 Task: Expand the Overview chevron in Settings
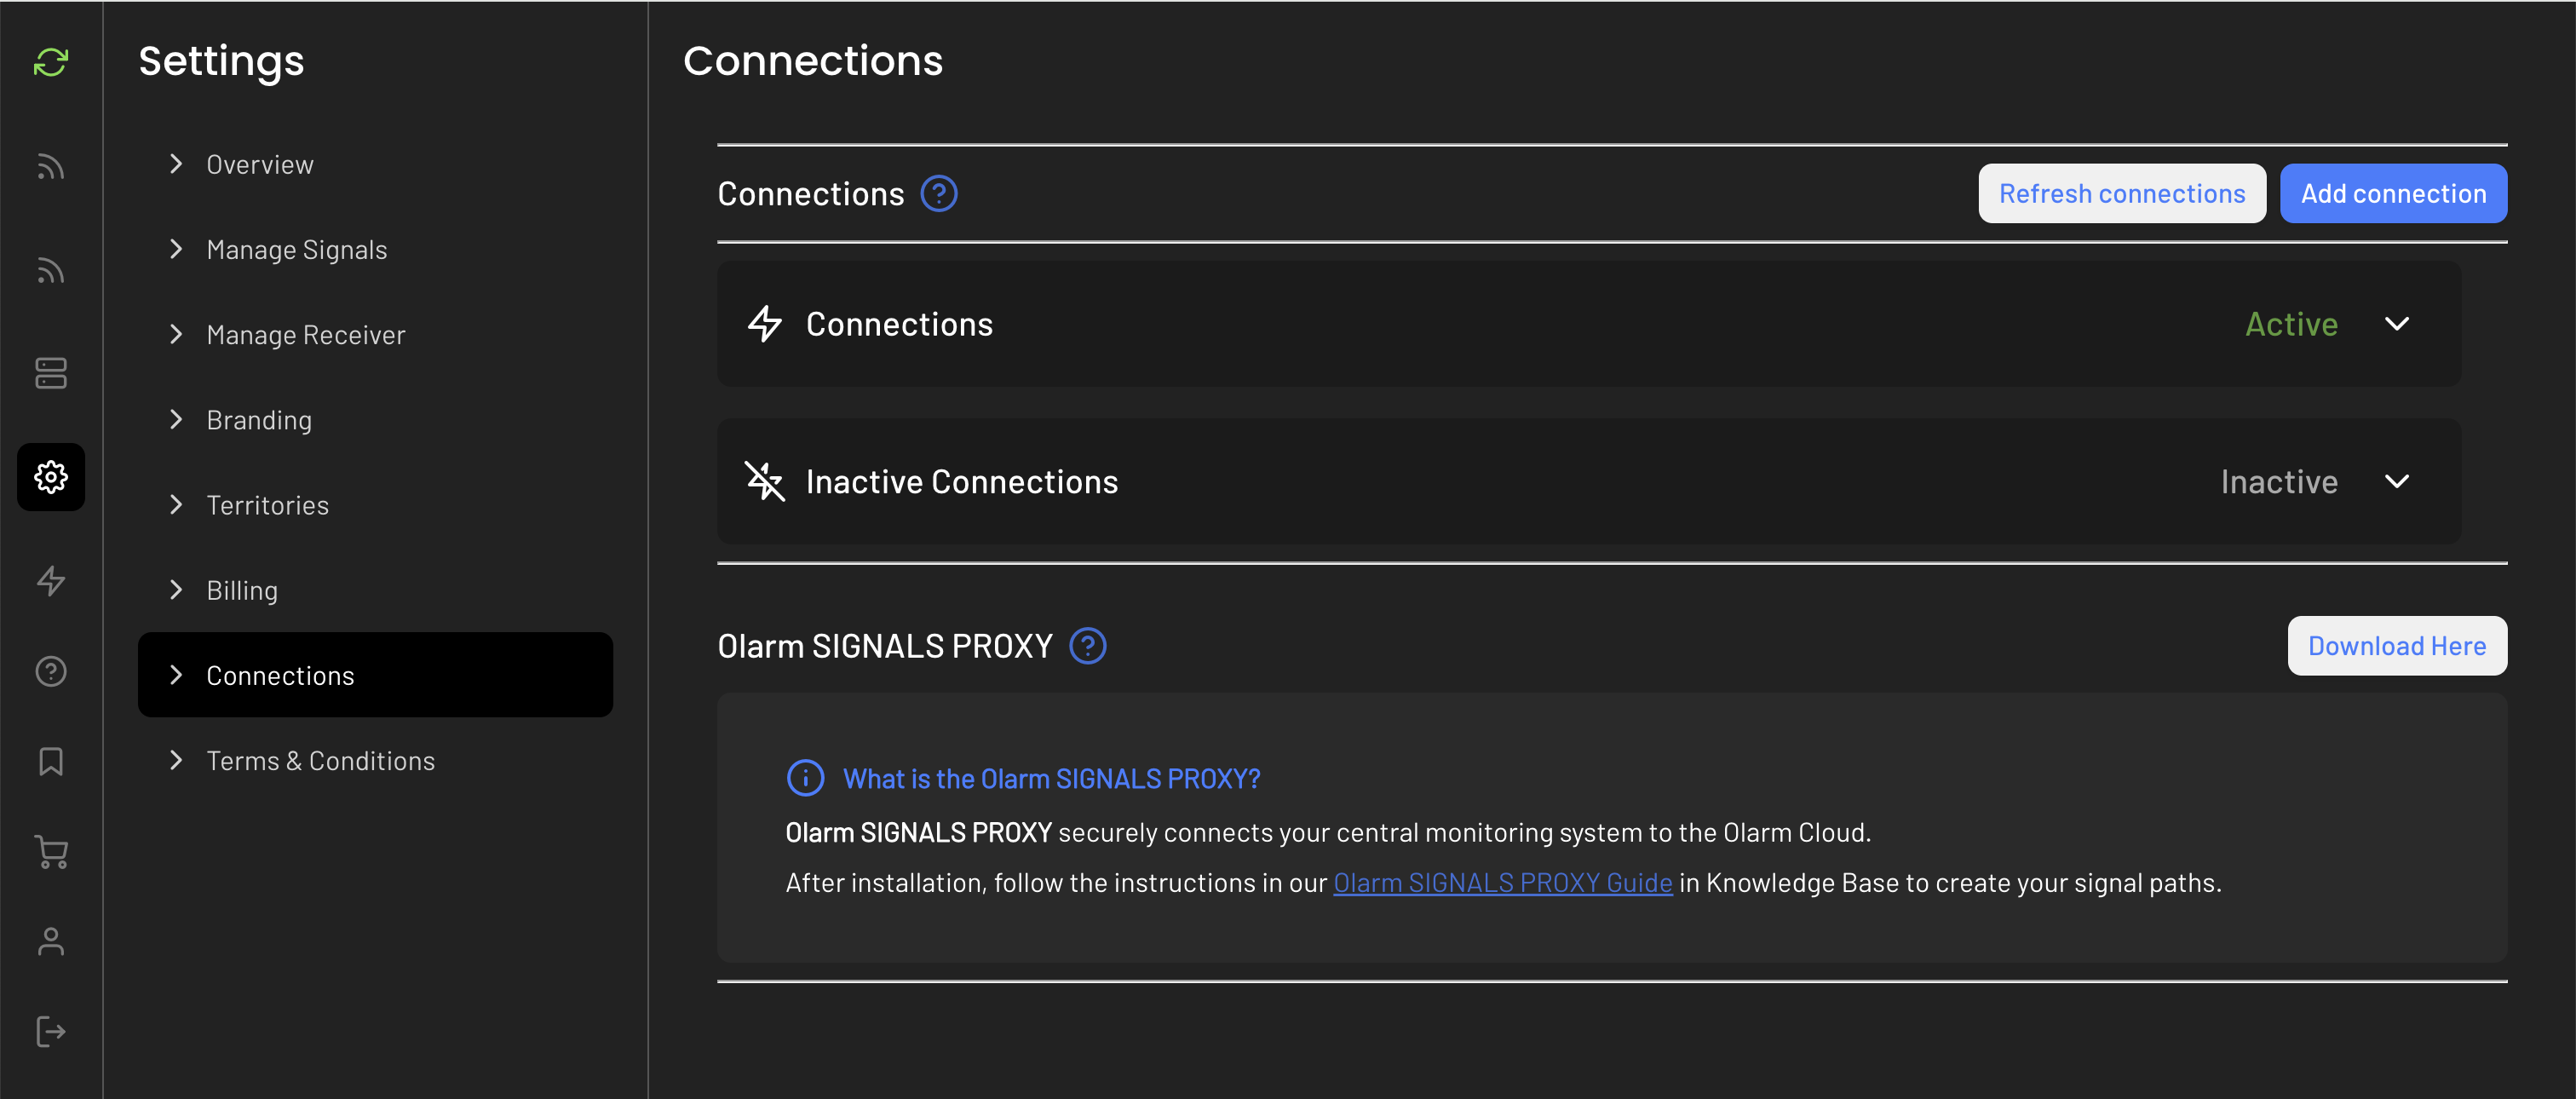(x=176, y=164)
